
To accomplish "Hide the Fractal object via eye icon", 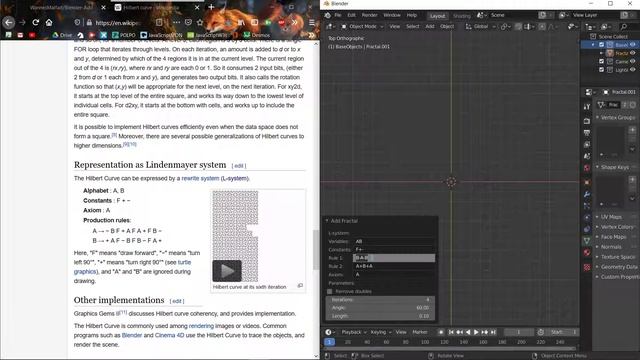I will click(x=633, y=53).
